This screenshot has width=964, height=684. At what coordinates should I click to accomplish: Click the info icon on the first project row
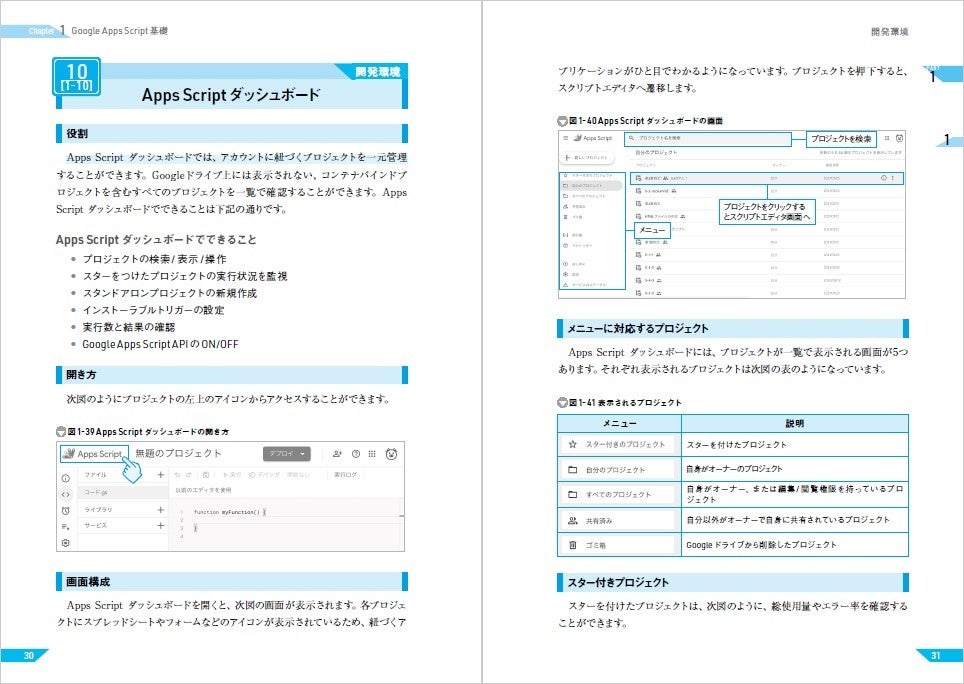click(x=884, y=178)
